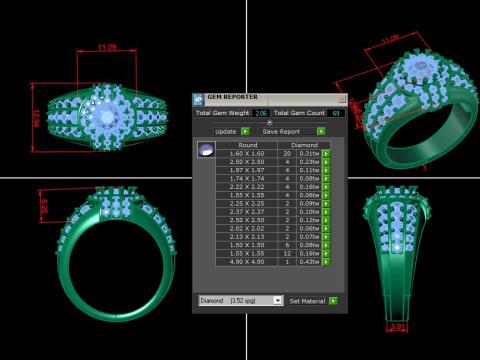Select the 1.50 X 1.50 size cell
The image size is (480, 360).
click(x=247, y=245)
